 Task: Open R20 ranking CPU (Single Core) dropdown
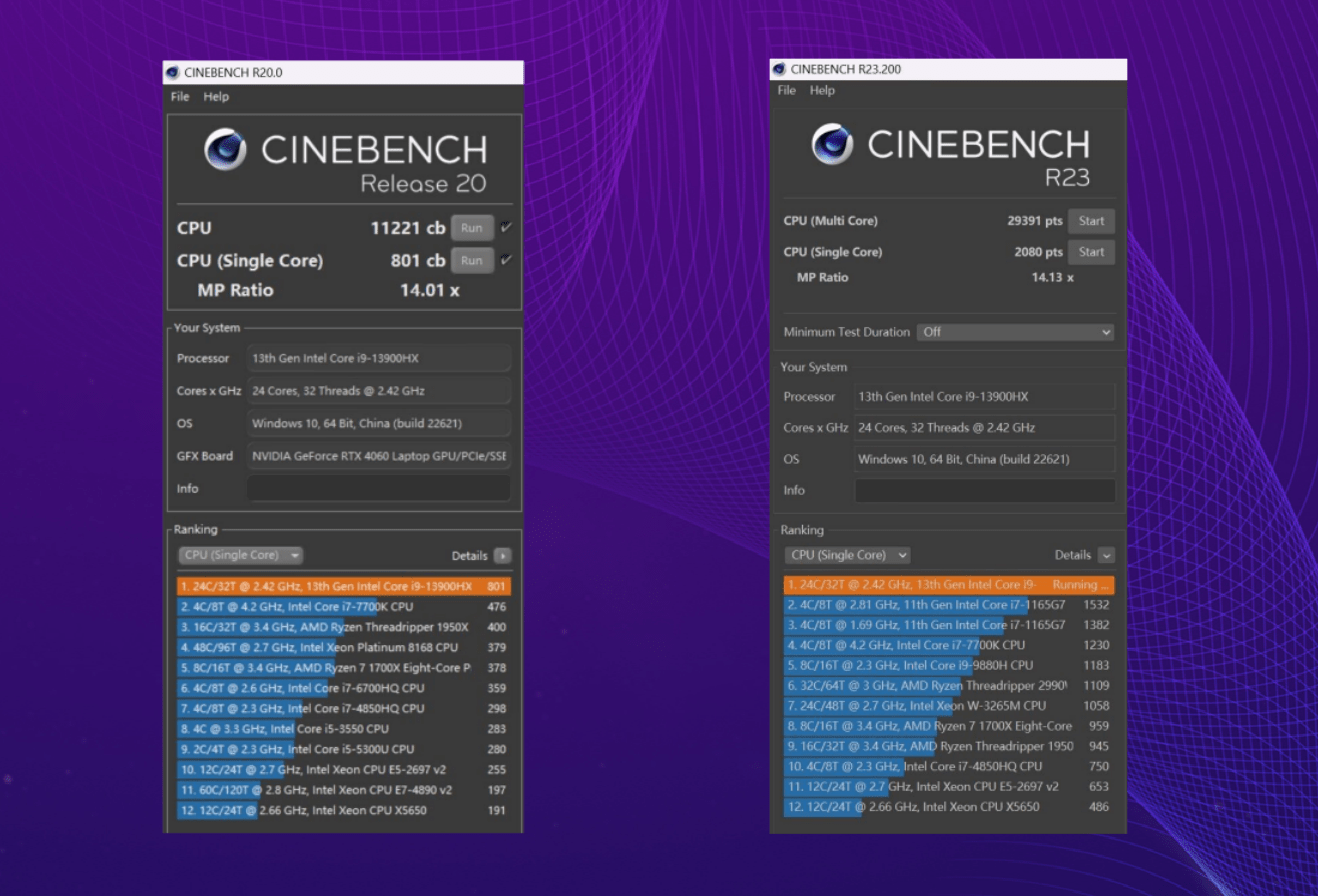(x=240, y=555)
